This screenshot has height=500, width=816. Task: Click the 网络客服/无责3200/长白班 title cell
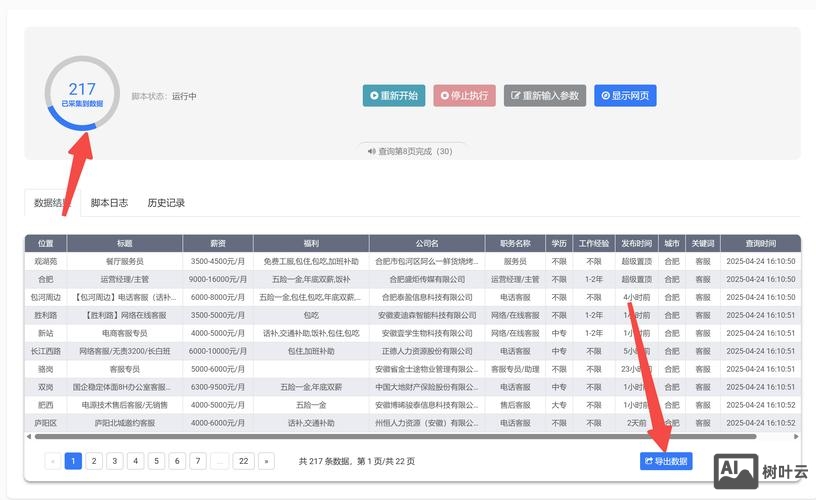click(125, 351)
